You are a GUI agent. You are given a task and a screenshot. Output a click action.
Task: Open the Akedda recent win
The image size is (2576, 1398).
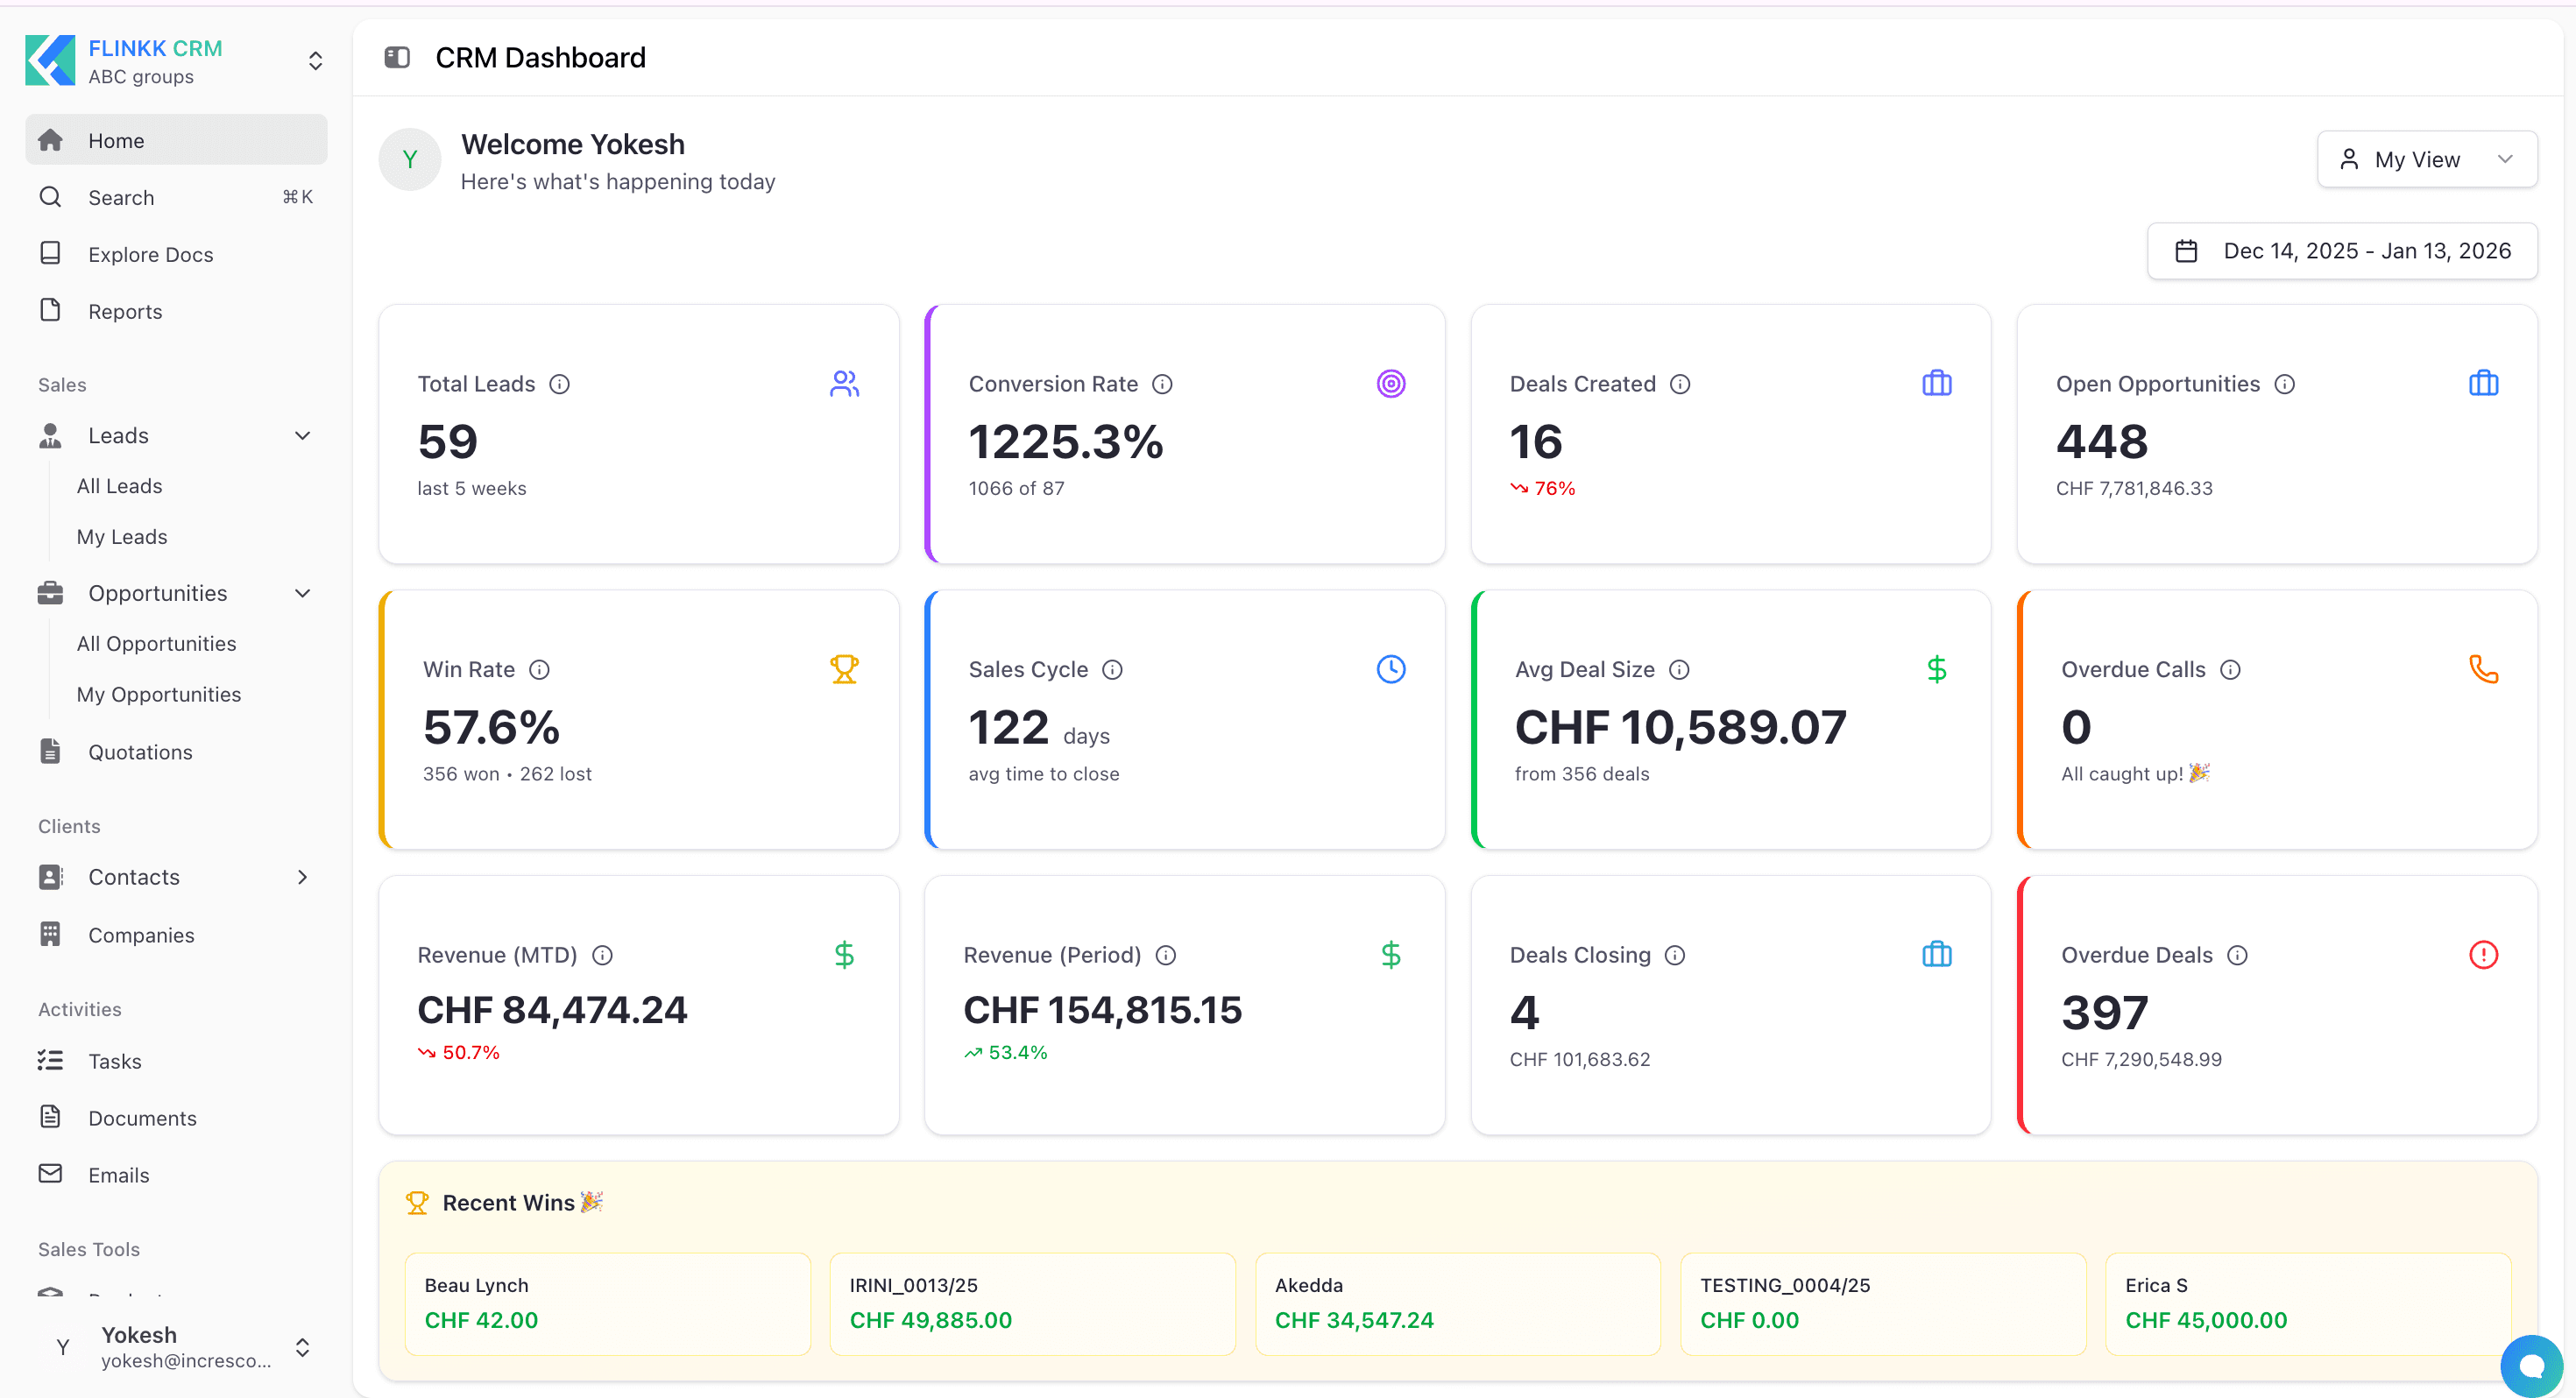1458,1304
